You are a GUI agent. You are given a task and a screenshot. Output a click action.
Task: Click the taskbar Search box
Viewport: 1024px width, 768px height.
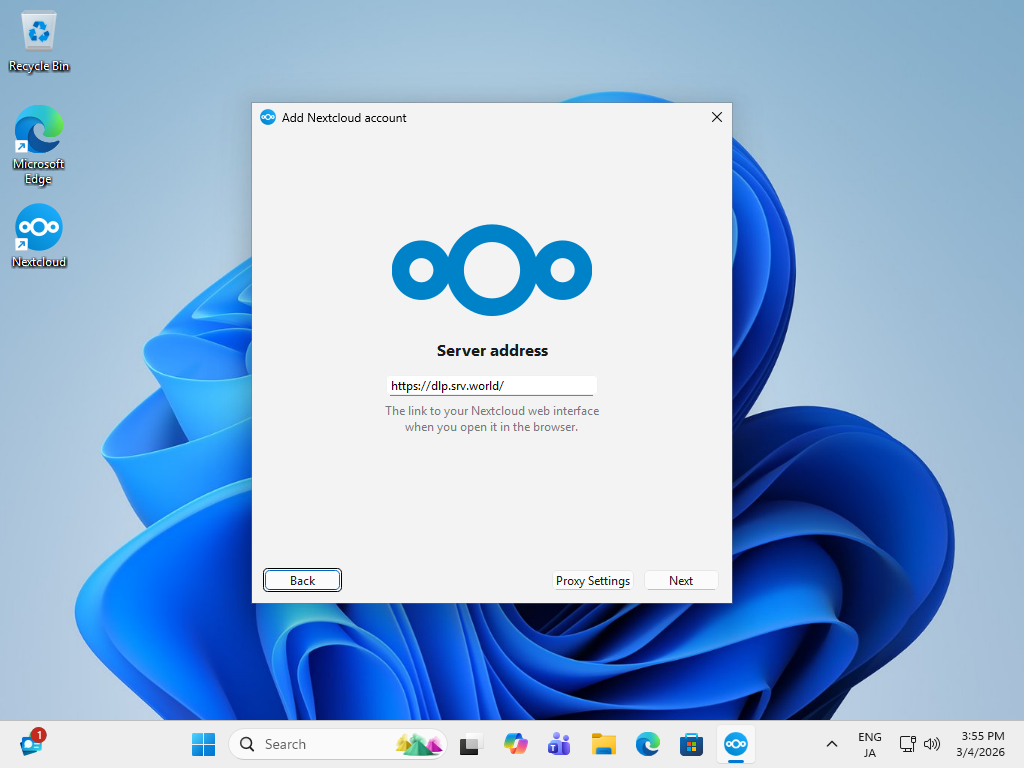[x=338, y=744]
